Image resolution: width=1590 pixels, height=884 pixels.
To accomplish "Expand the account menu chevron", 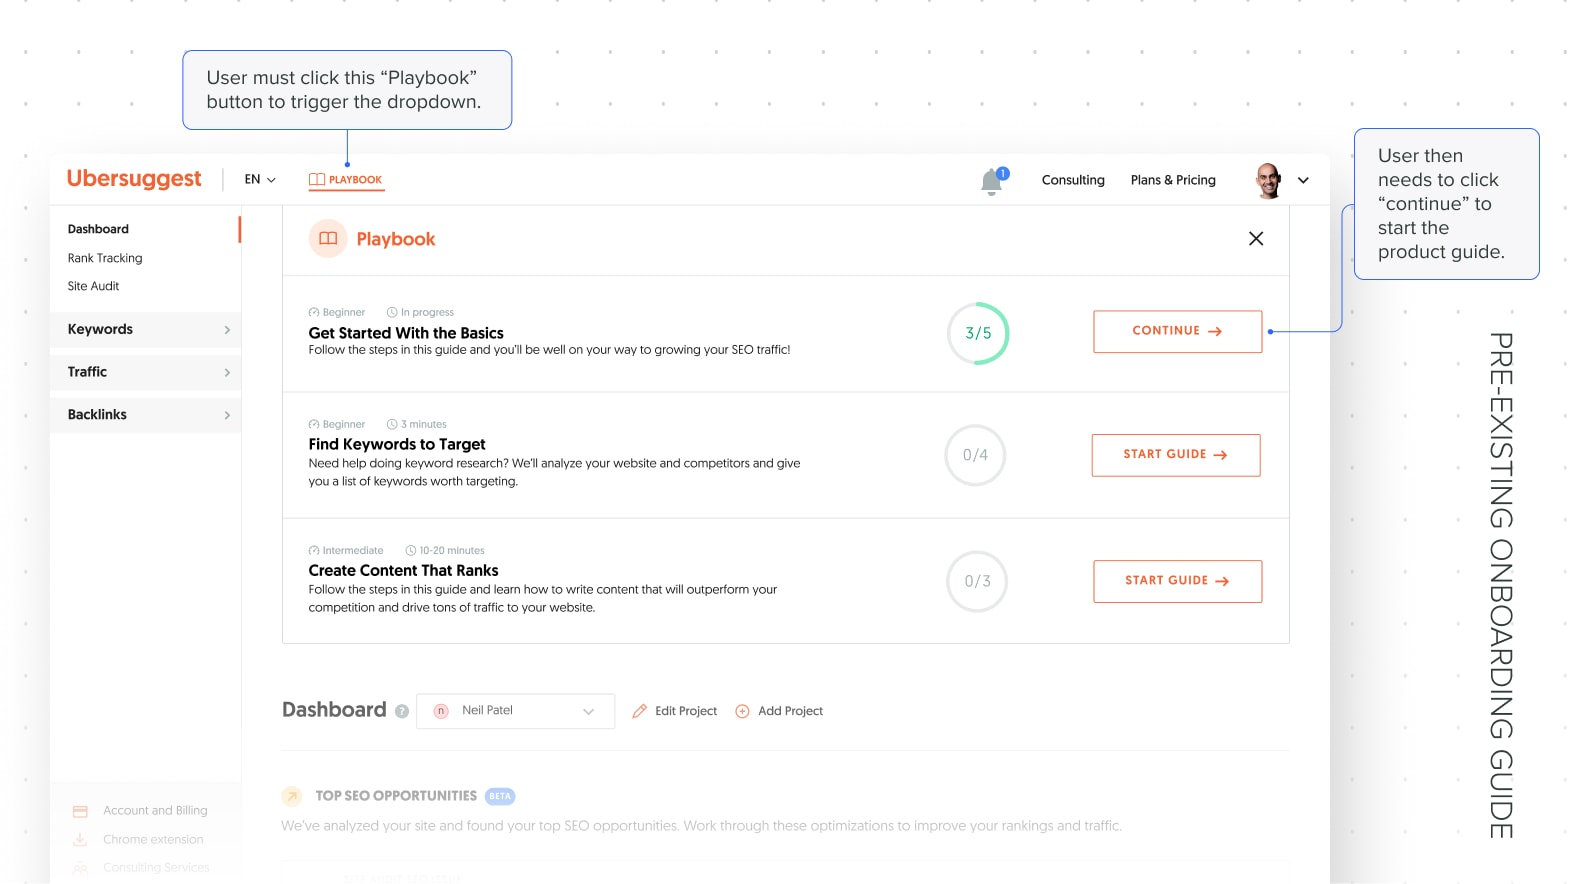I will tap(1303, 181).
